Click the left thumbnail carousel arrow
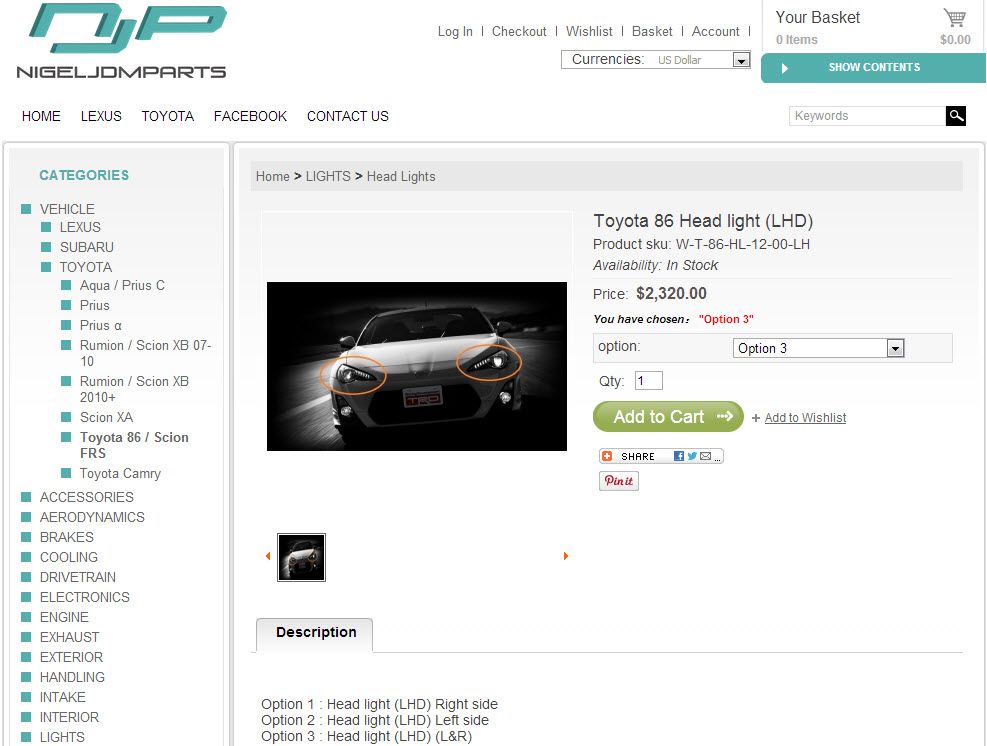 coord(268,556)
